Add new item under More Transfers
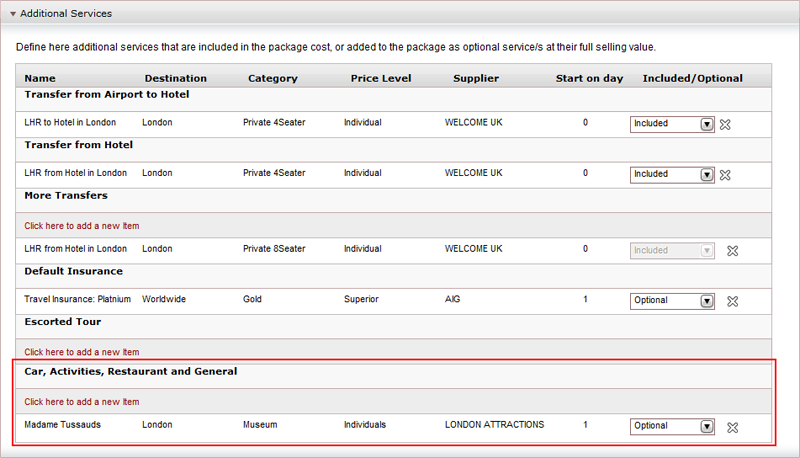800x458 pixels. (x=82, y=226)
